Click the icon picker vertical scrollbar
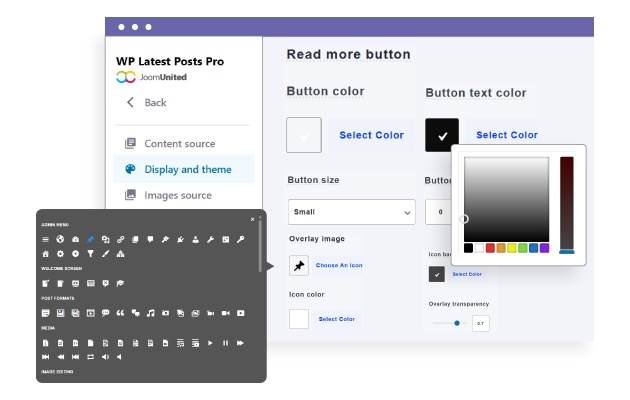 pyautogui.click(x=260, y=246)
